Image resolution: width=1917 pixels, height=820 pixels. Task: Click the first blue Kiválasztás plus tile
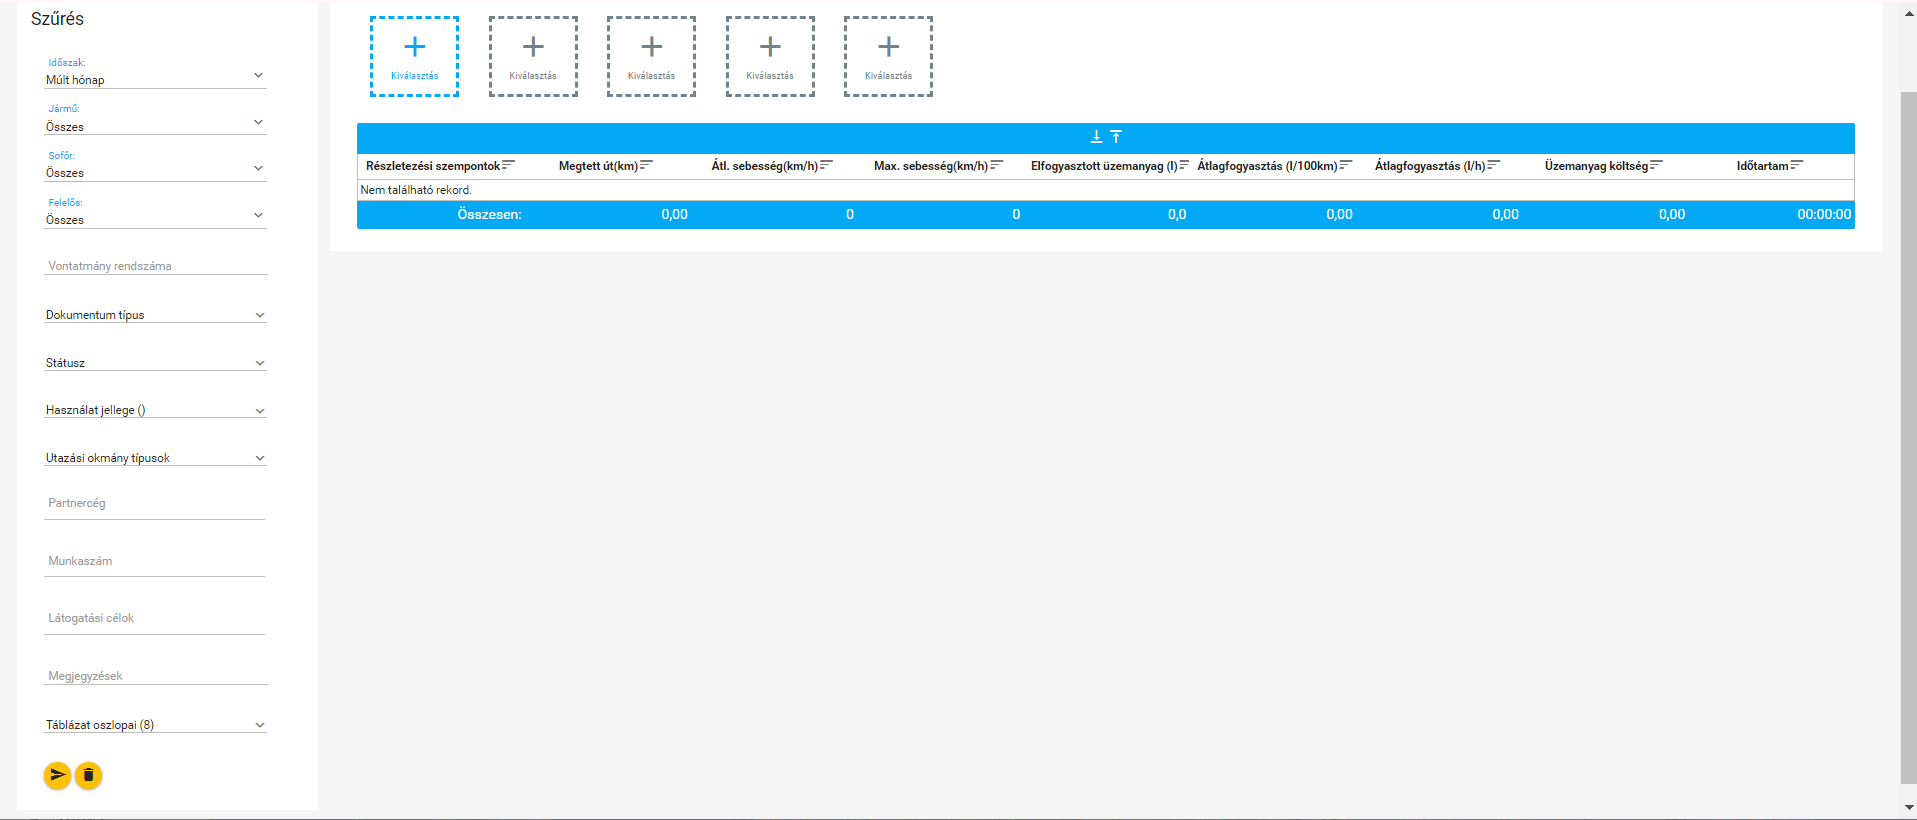(414, 56)
